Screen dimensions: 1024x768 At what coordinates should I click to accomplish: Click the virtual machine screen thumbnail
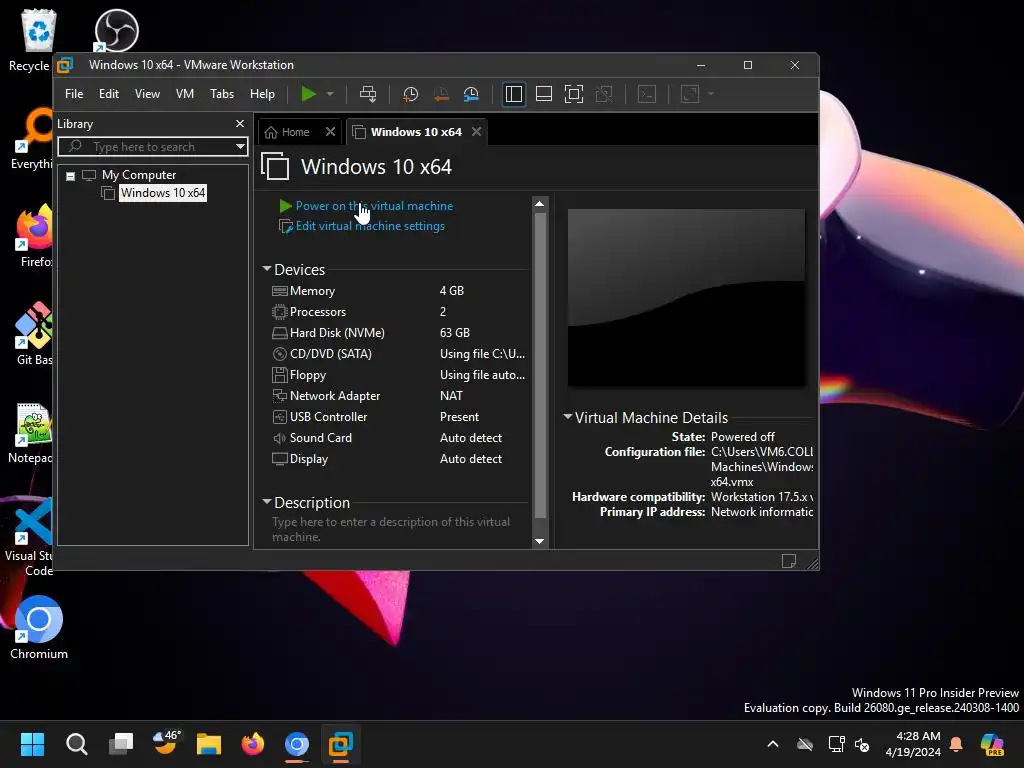point(686,298)
